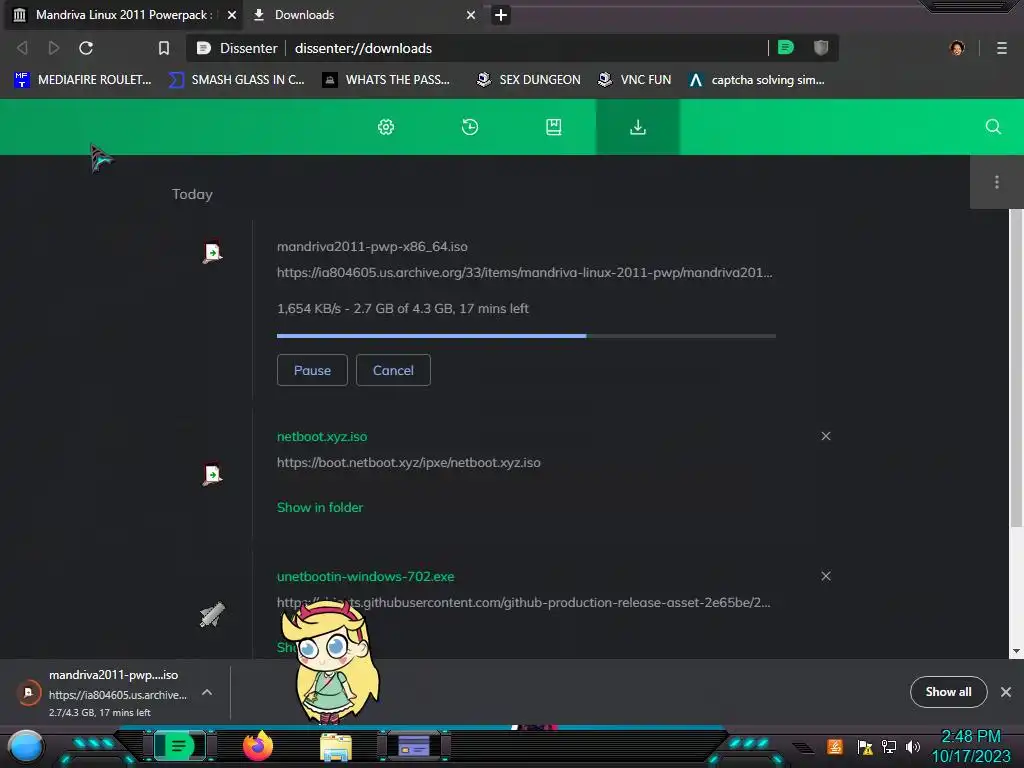
Task: Click the search downloads magnifier icon
Action: 993,127
